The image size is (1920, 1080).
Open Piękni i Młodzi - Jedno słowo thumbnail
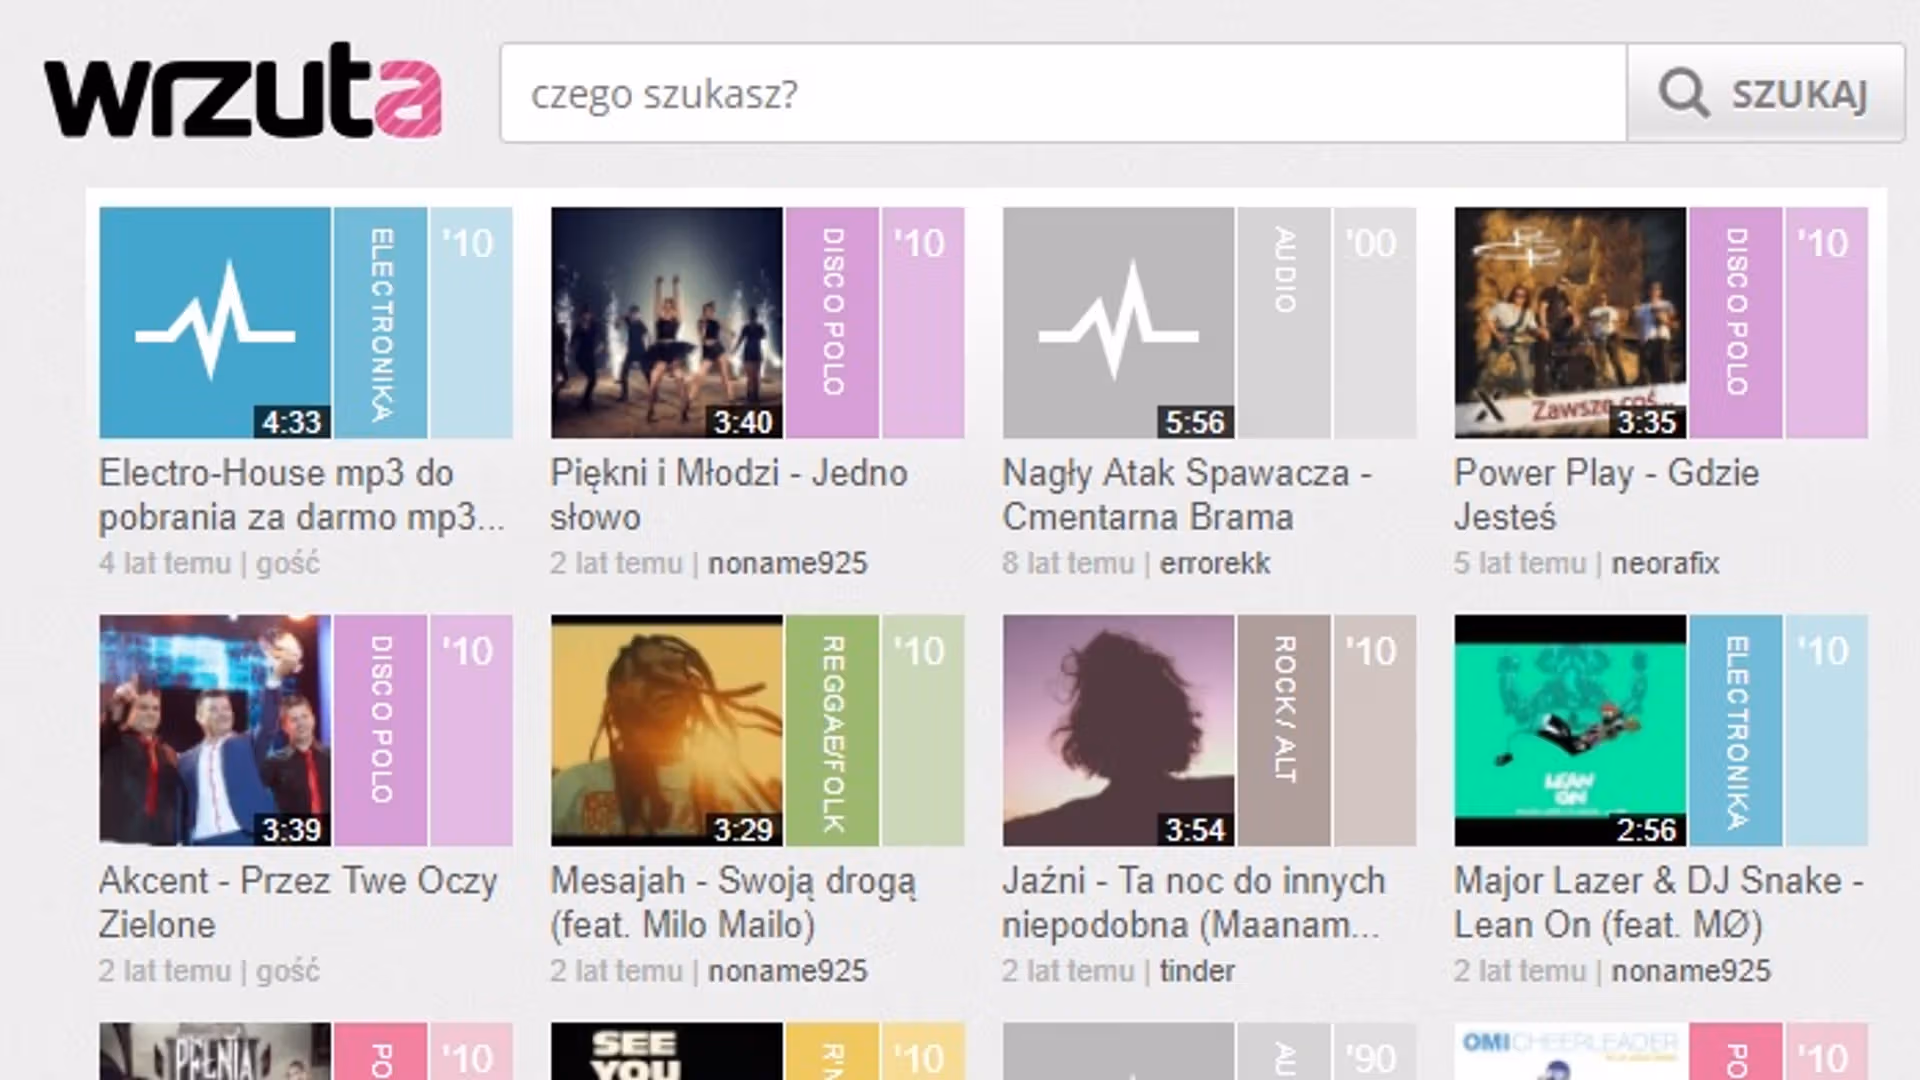click(x=667, y=322)
